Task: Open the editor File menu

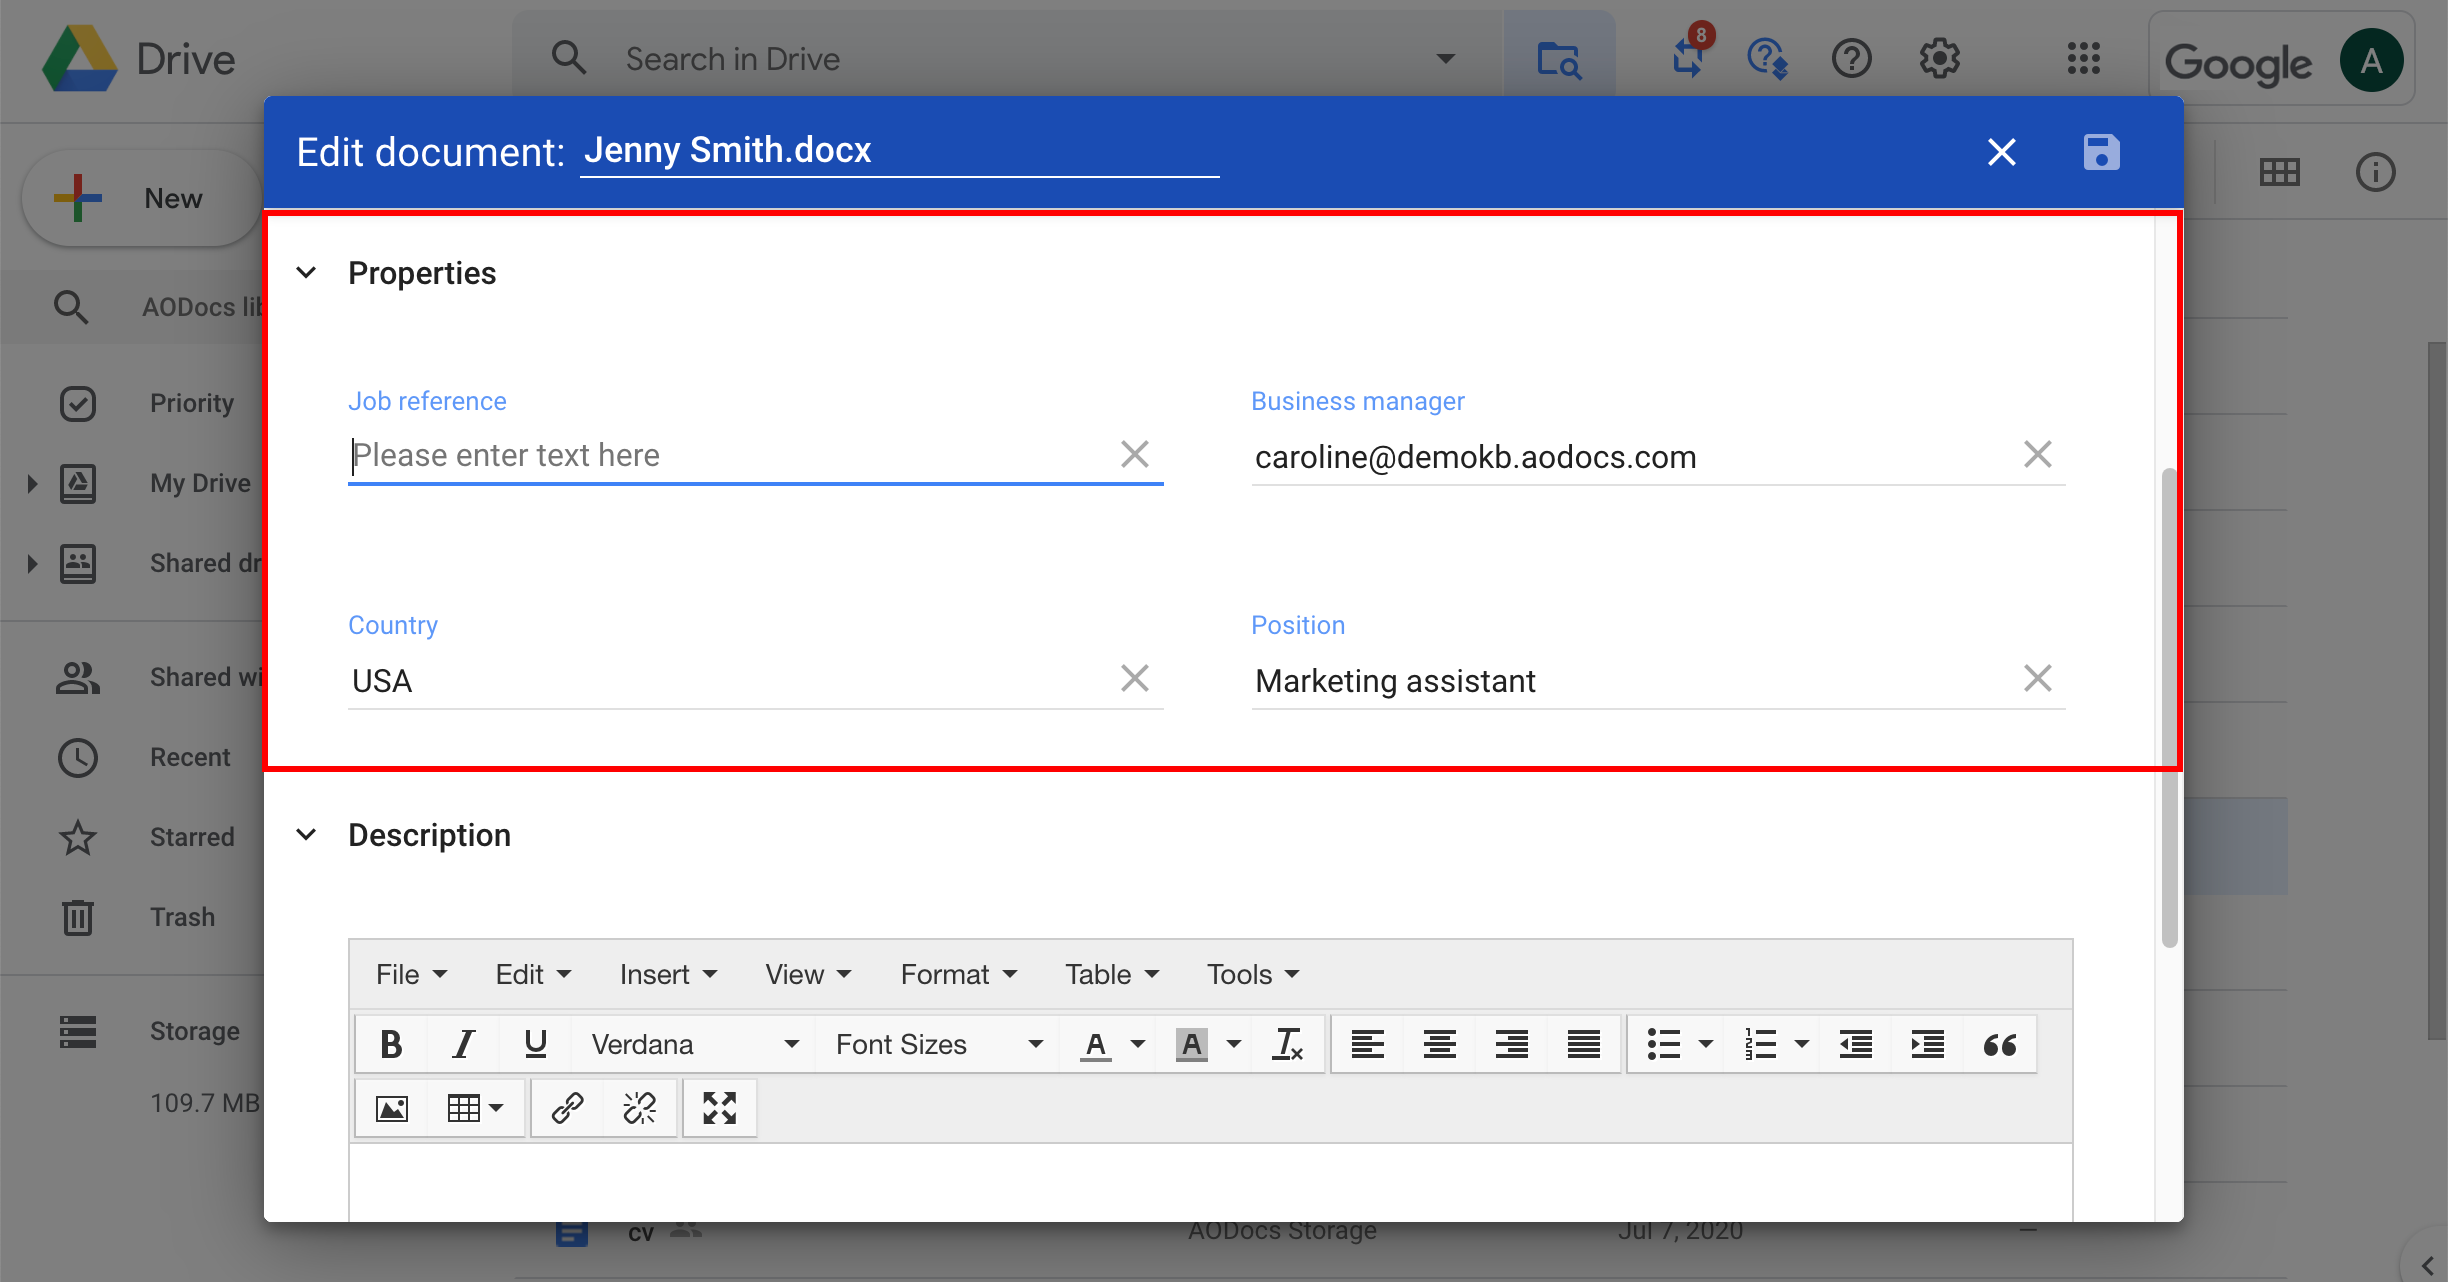Action: (411, 974)
